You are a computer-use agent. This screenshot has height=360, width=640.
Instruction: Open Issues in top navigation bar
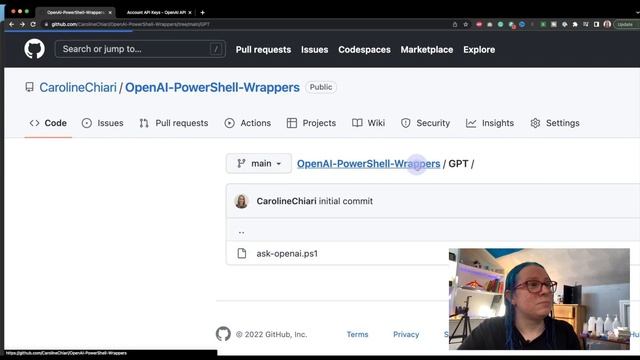[314, 49]
